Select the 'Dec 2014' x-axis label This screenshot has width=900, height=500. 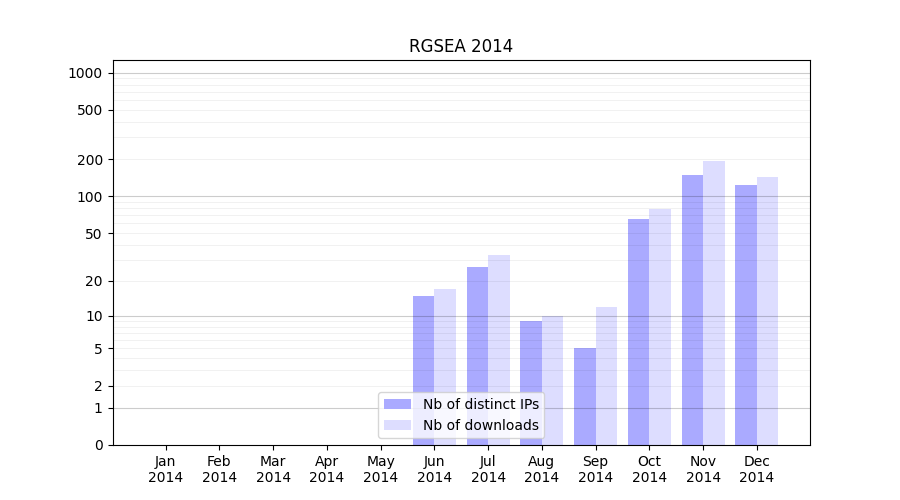coord(756,469)
